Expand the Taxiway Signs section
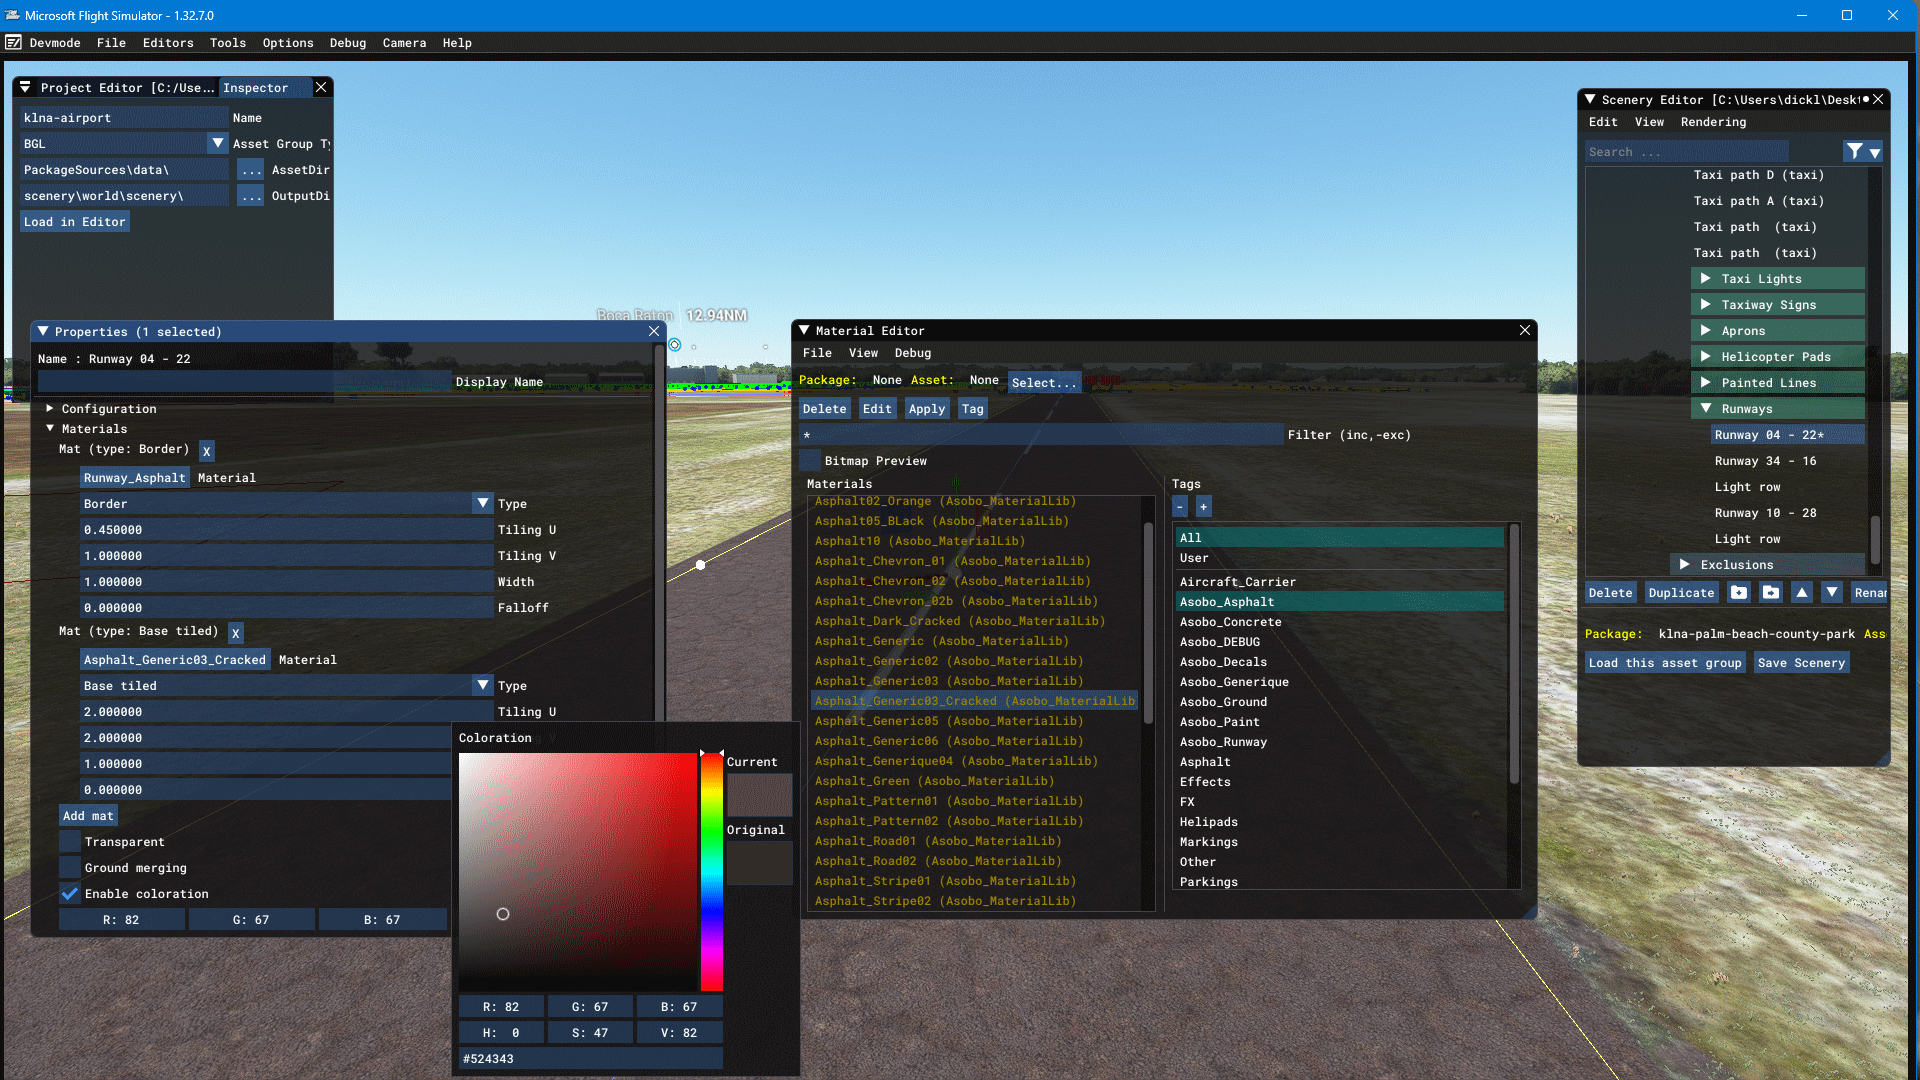1920x1080 pixels. 1707,304
